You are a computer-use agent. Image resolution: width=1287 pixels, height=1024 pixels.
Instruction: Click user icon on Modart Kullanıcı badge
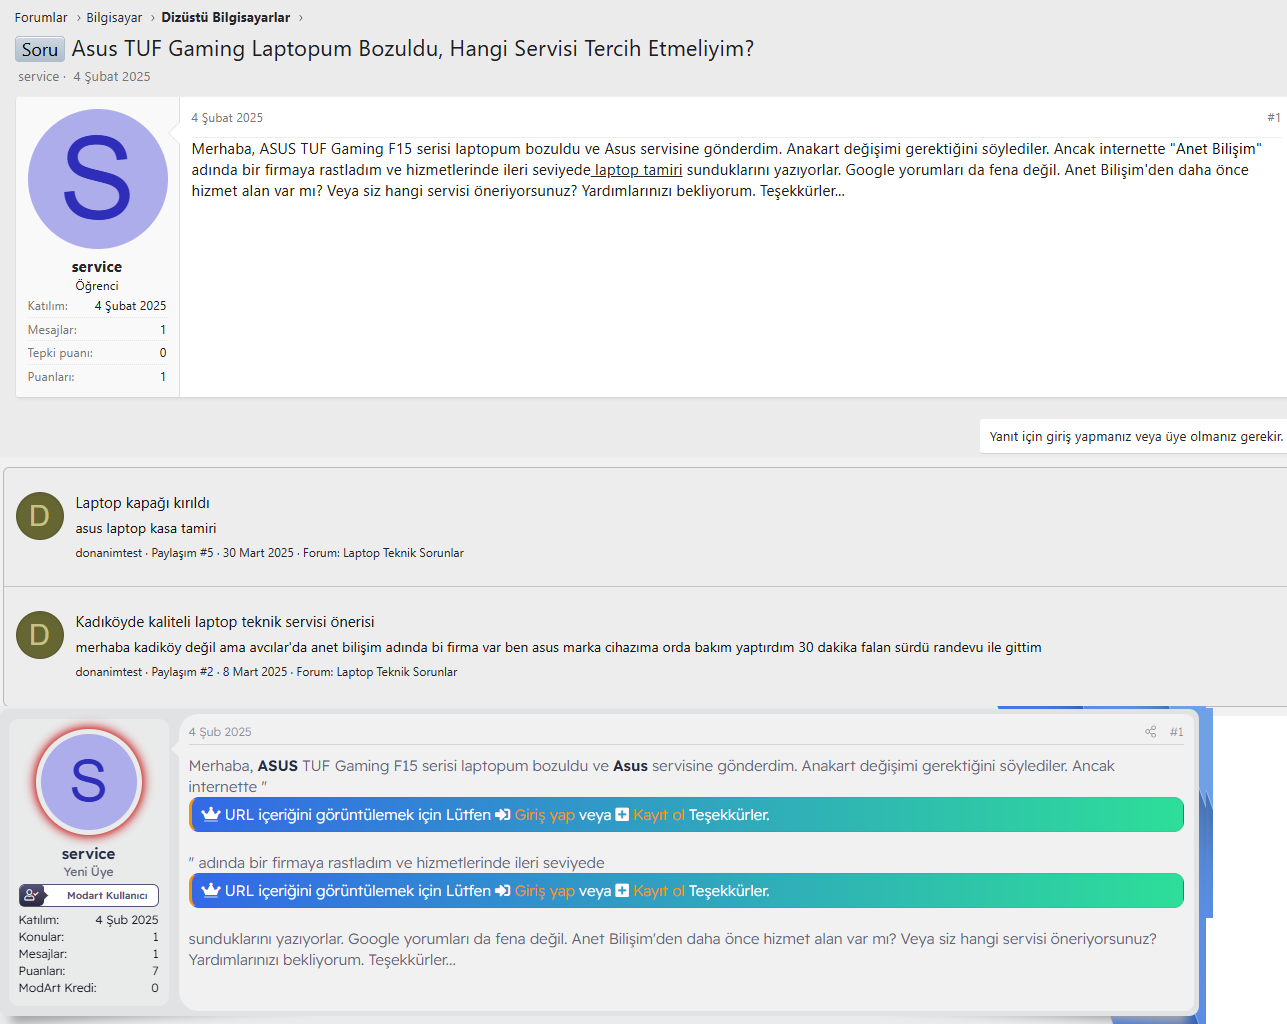click(32, 896)
